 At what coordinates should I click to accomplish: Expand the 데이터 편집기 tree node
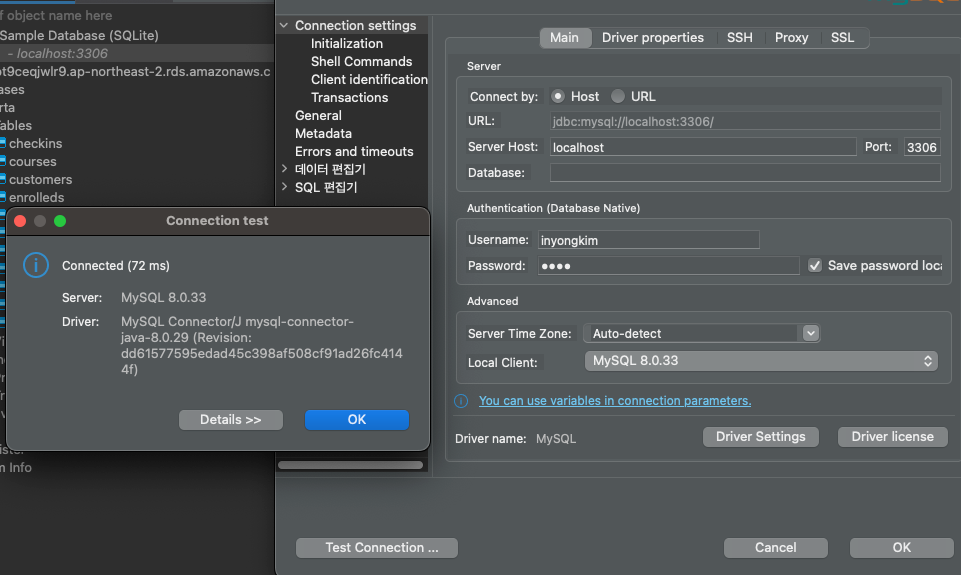click(x=284, y=169)
